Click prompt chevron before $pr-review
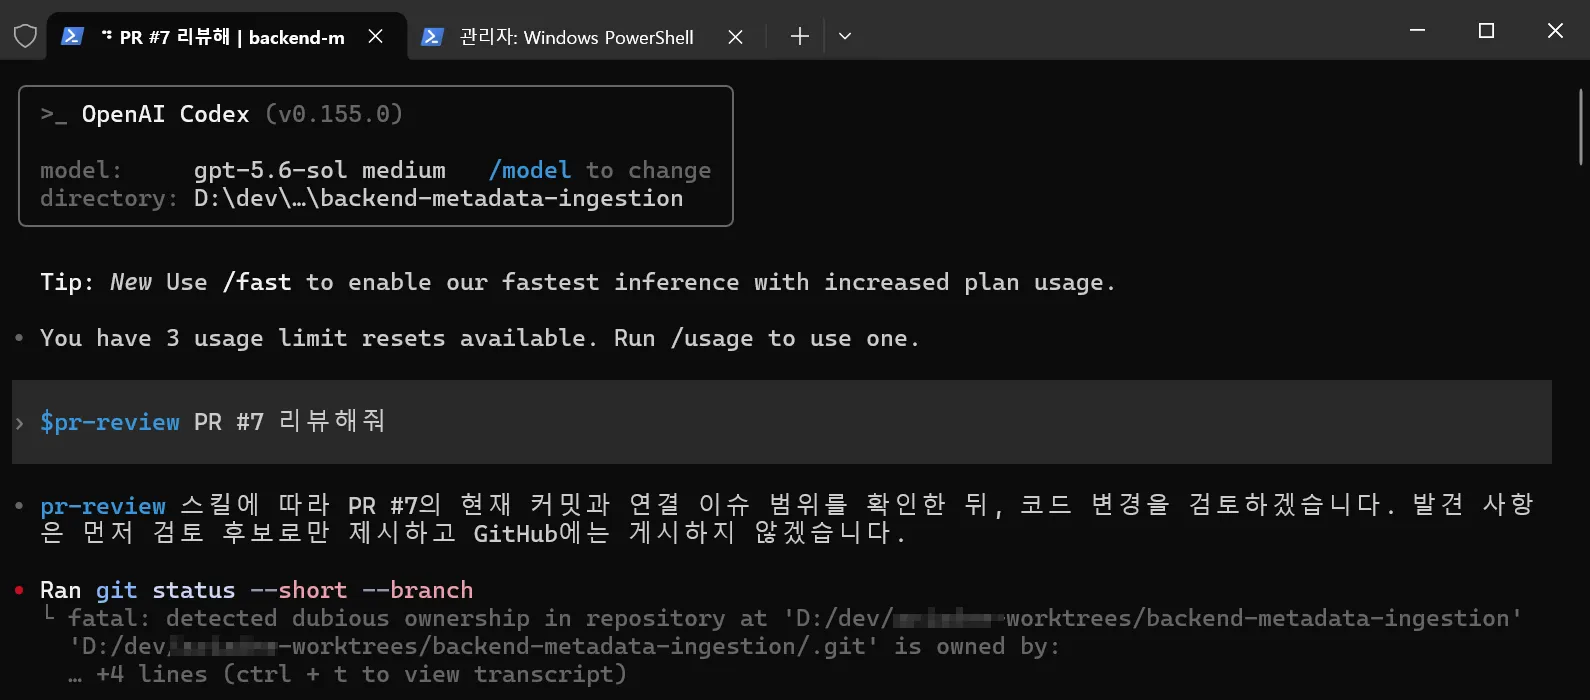Viewport: 1590px width, 700px height. click(19, 423)
